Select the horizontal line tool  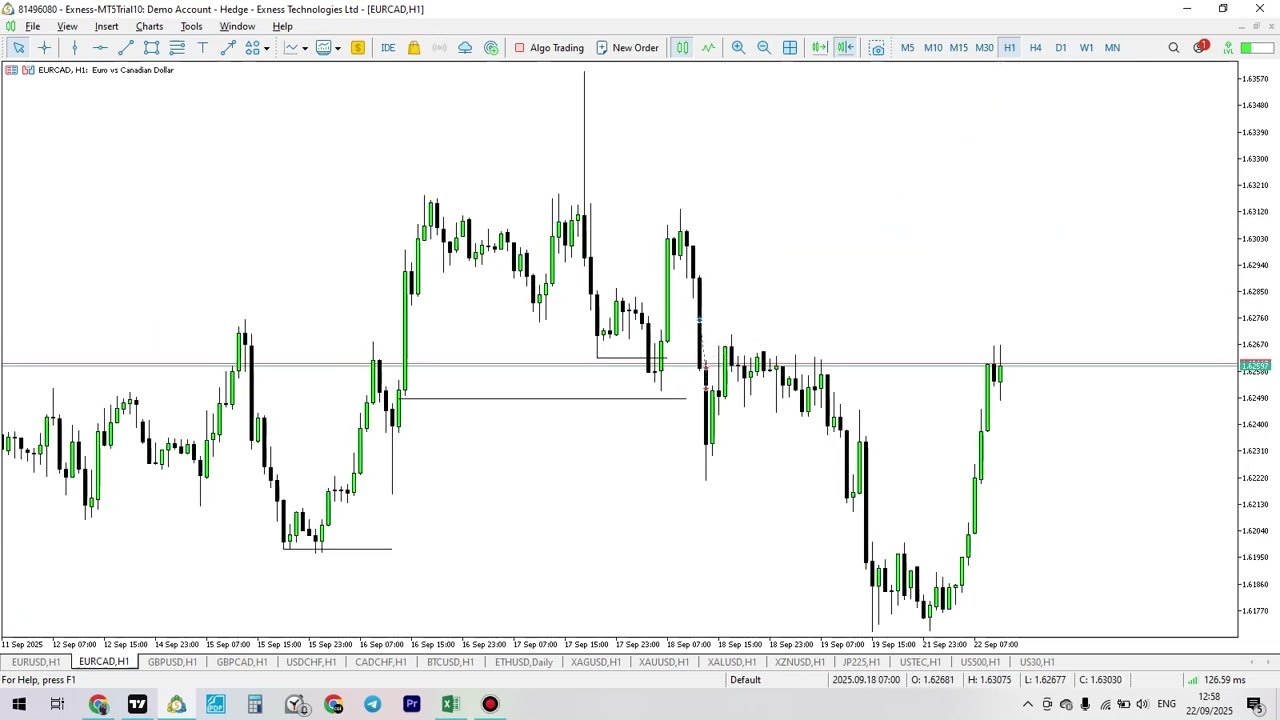point(100,48)
